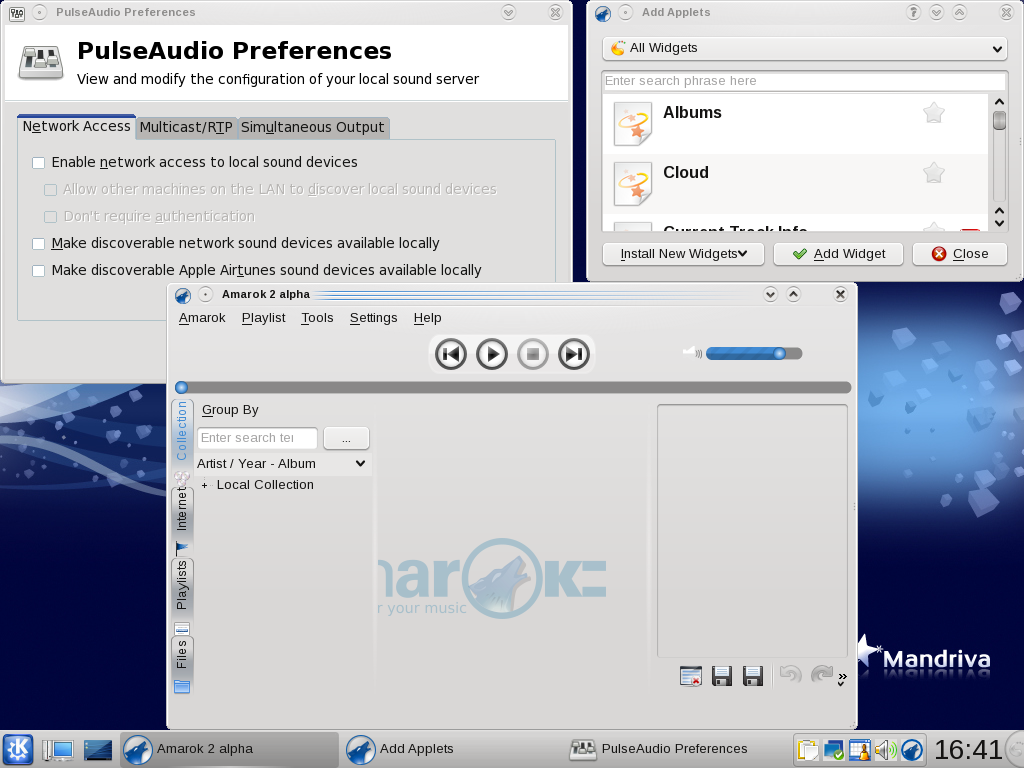Open the KDE Kickoff application launcher

coord(18,749)
